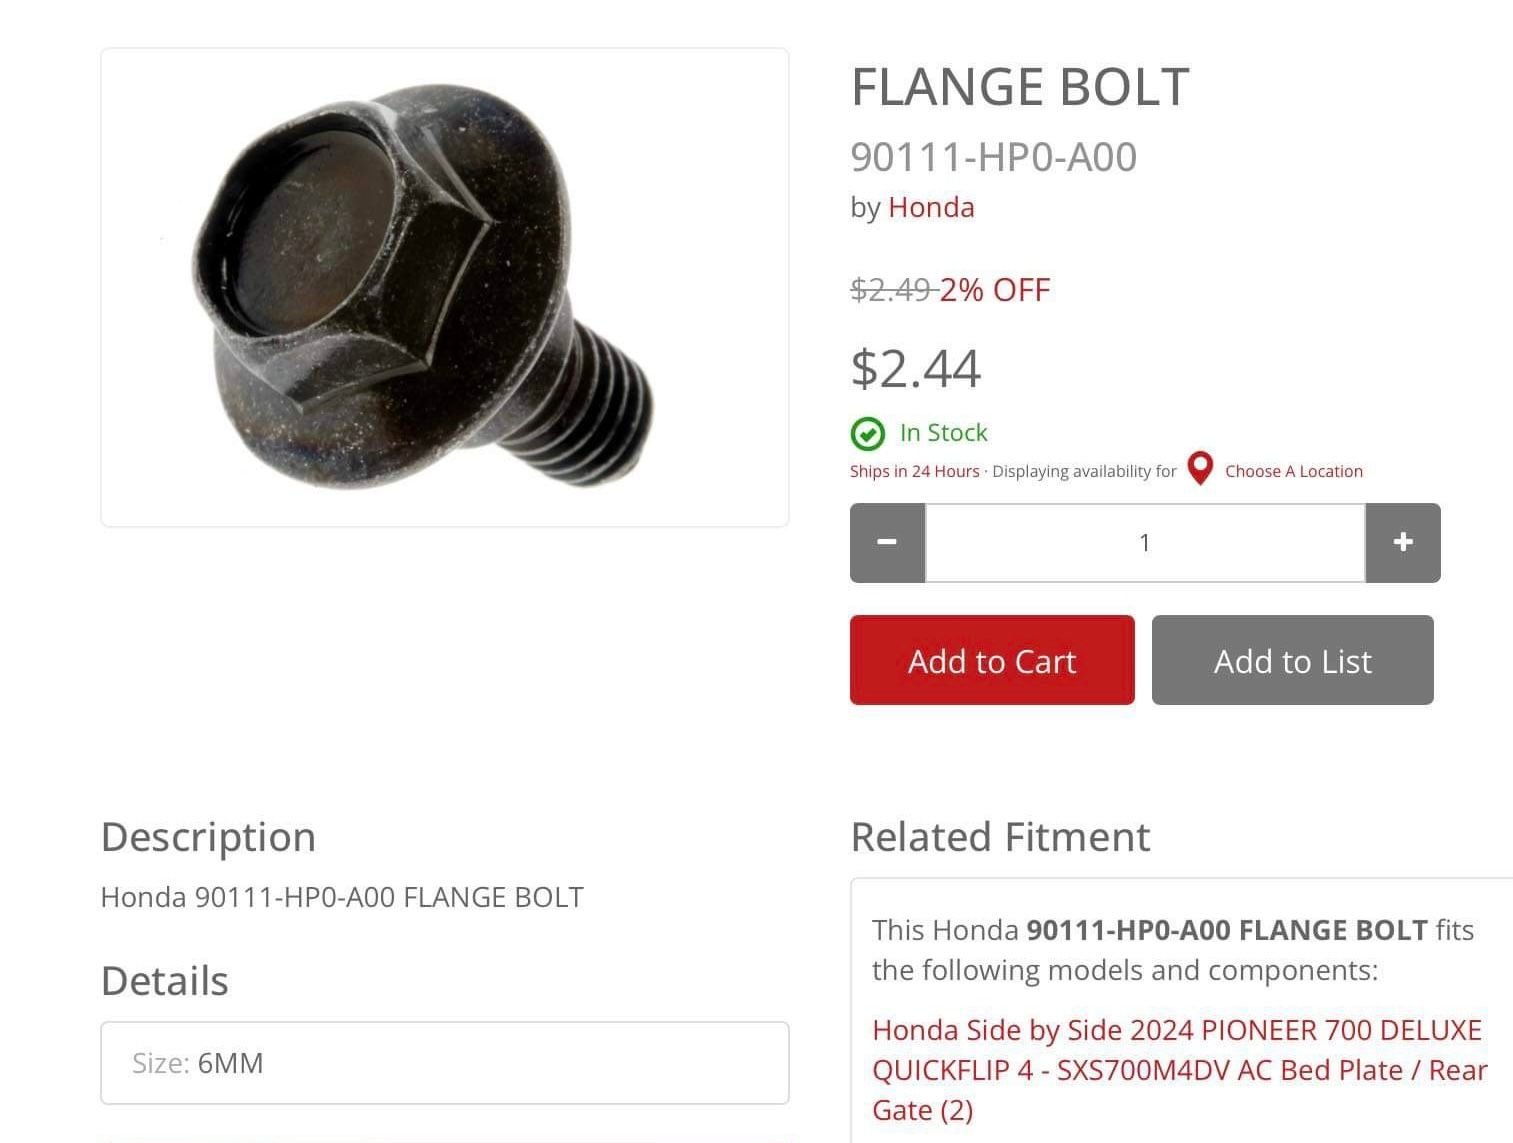Click the red location pin icon

[x=1200, y=468]
